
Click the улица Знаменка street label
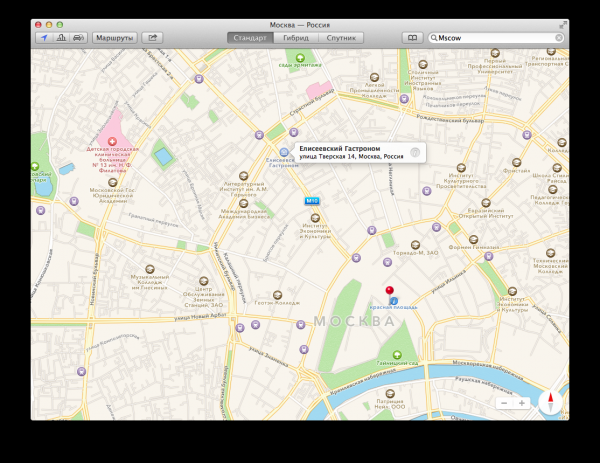coord(268,356)
